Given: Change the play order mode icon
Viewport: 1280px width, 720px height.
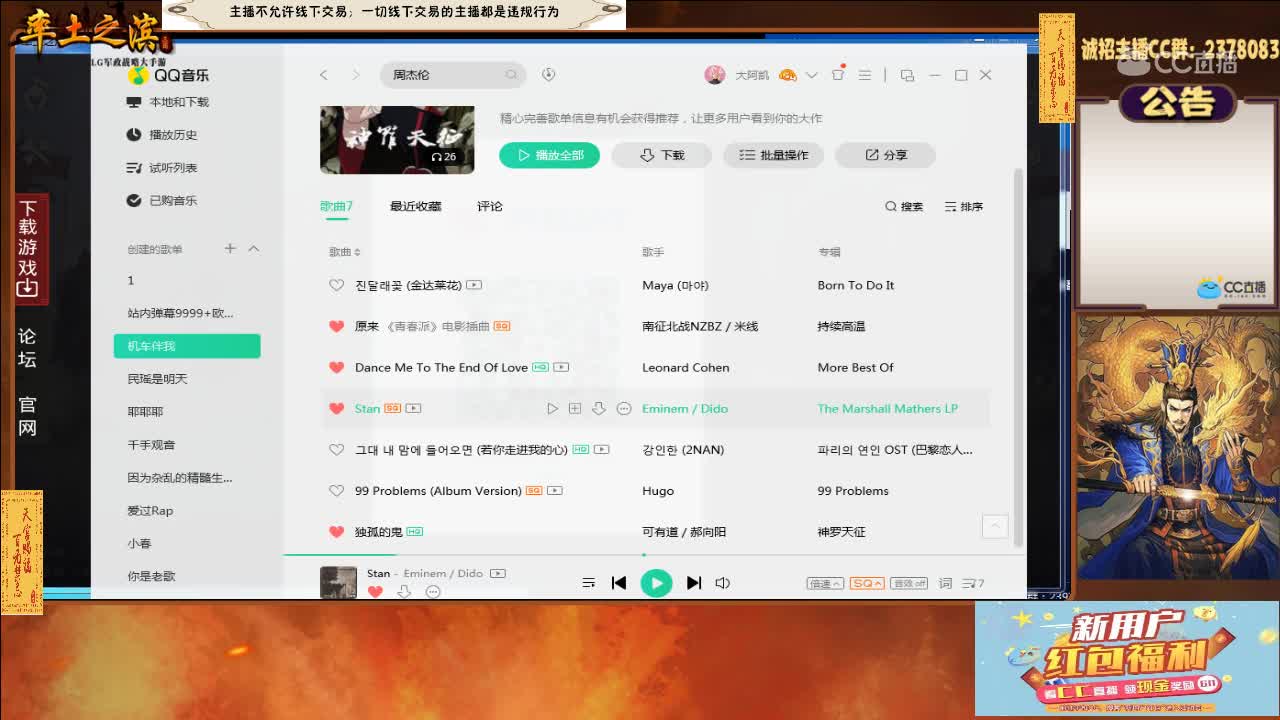Looking at the screenshot, I should (x=588, y=583).
